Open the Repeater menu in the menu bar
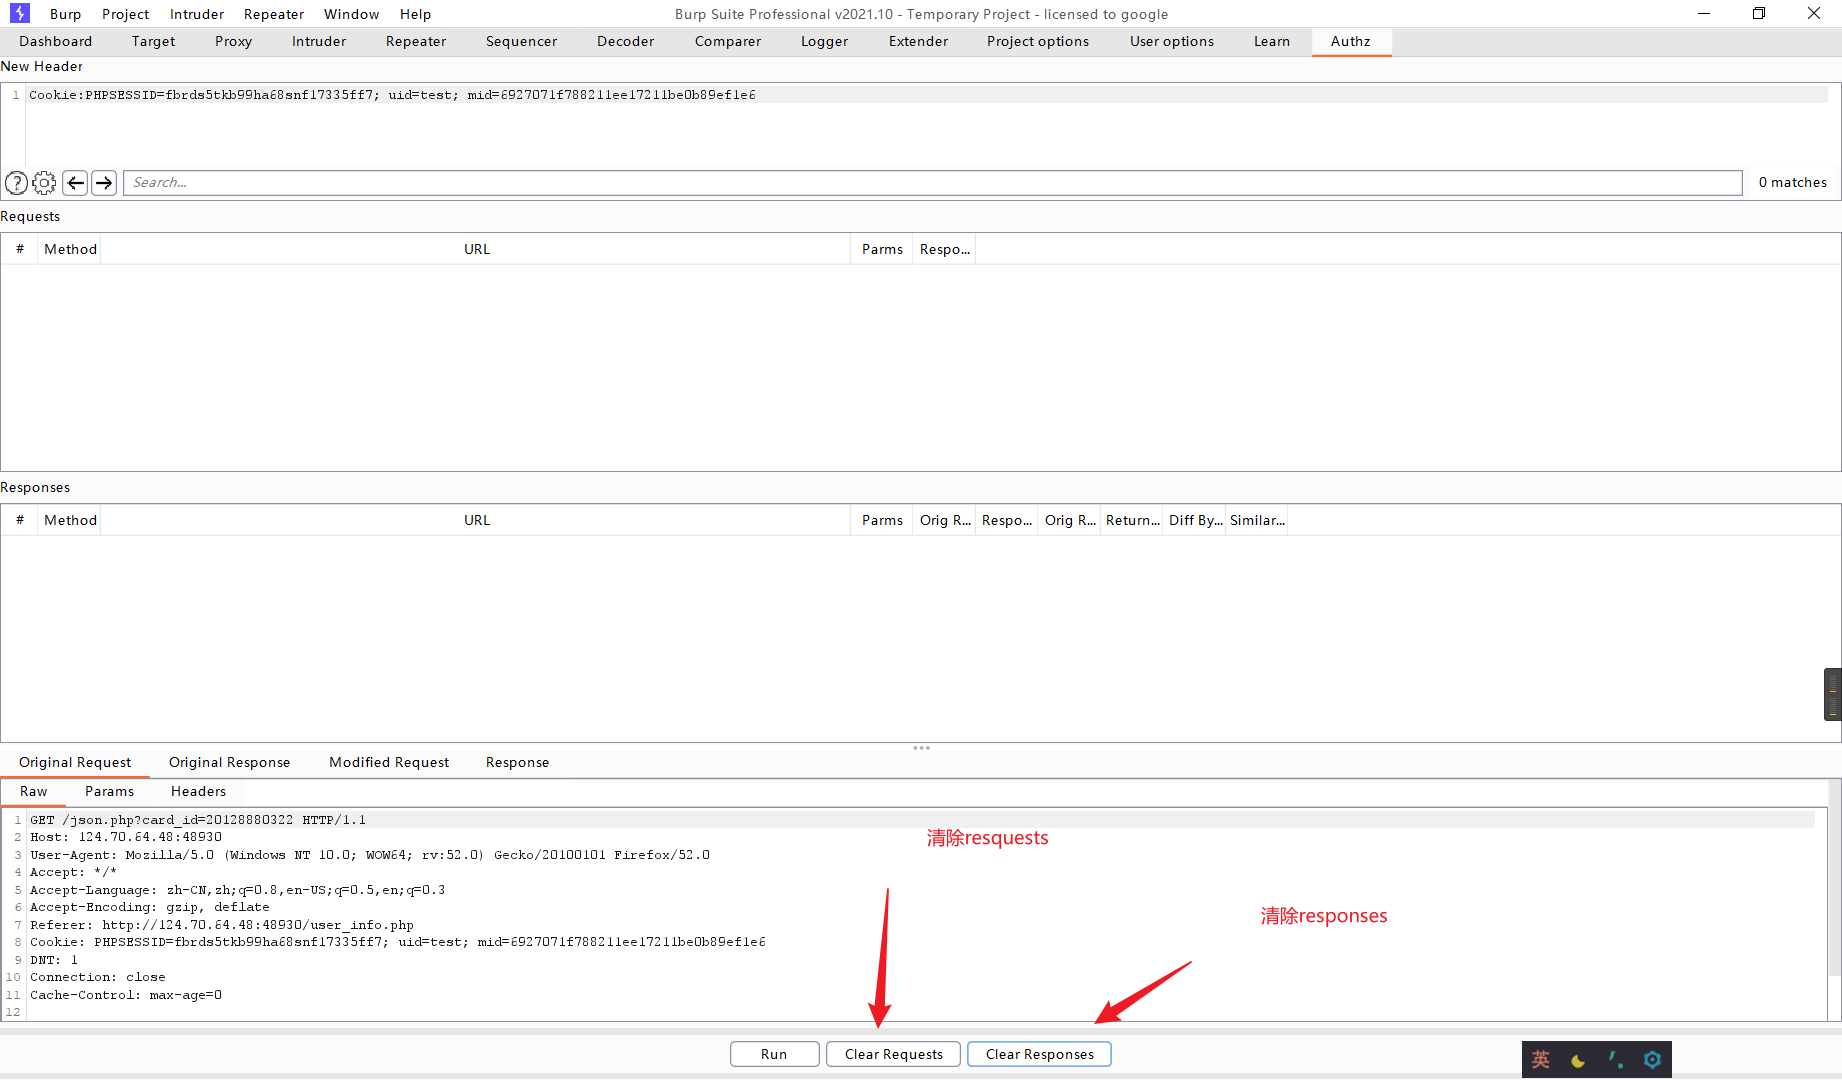This screenshot has width=1842, height=1080. [x=274, y=14]
